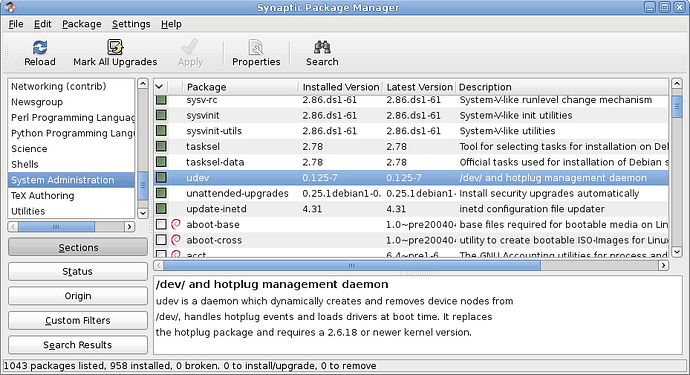Click sections list vertical scrollbar thumb
This screenshot has width=690, height=375.
[143, 186]
